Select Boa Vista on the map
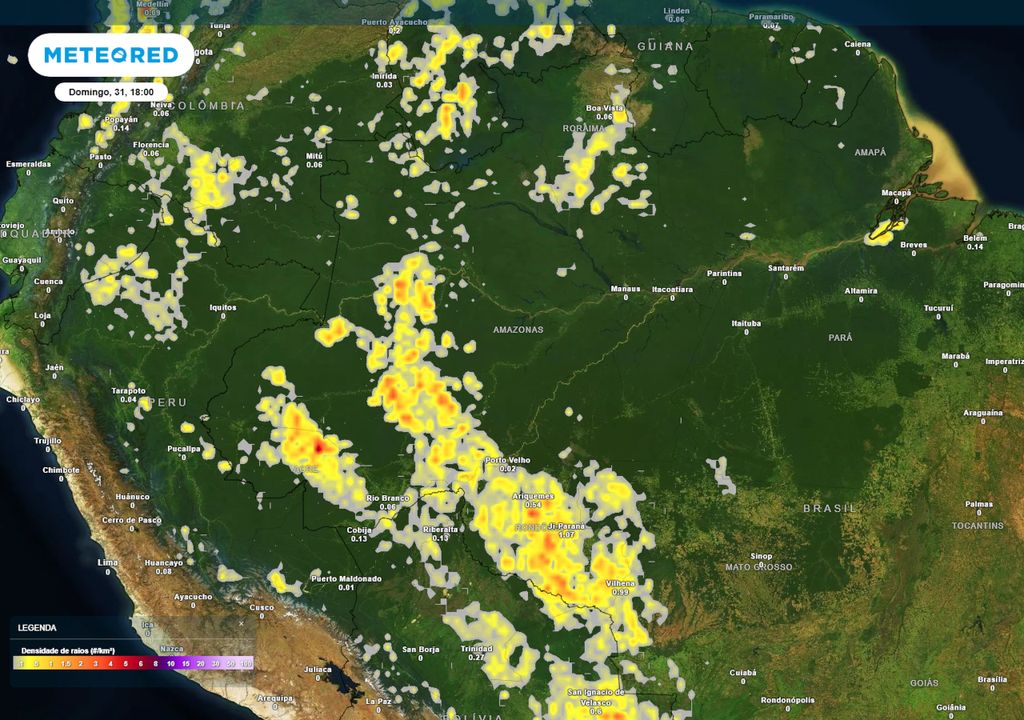The width and height of the screenshot is (1024, 720). (x=604, y=108)
